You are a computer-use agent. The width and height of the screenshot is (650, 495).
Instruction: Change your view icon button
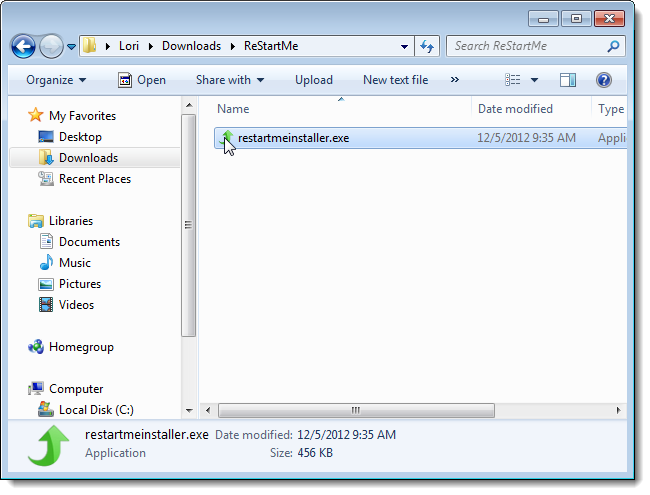click(513, 80)
